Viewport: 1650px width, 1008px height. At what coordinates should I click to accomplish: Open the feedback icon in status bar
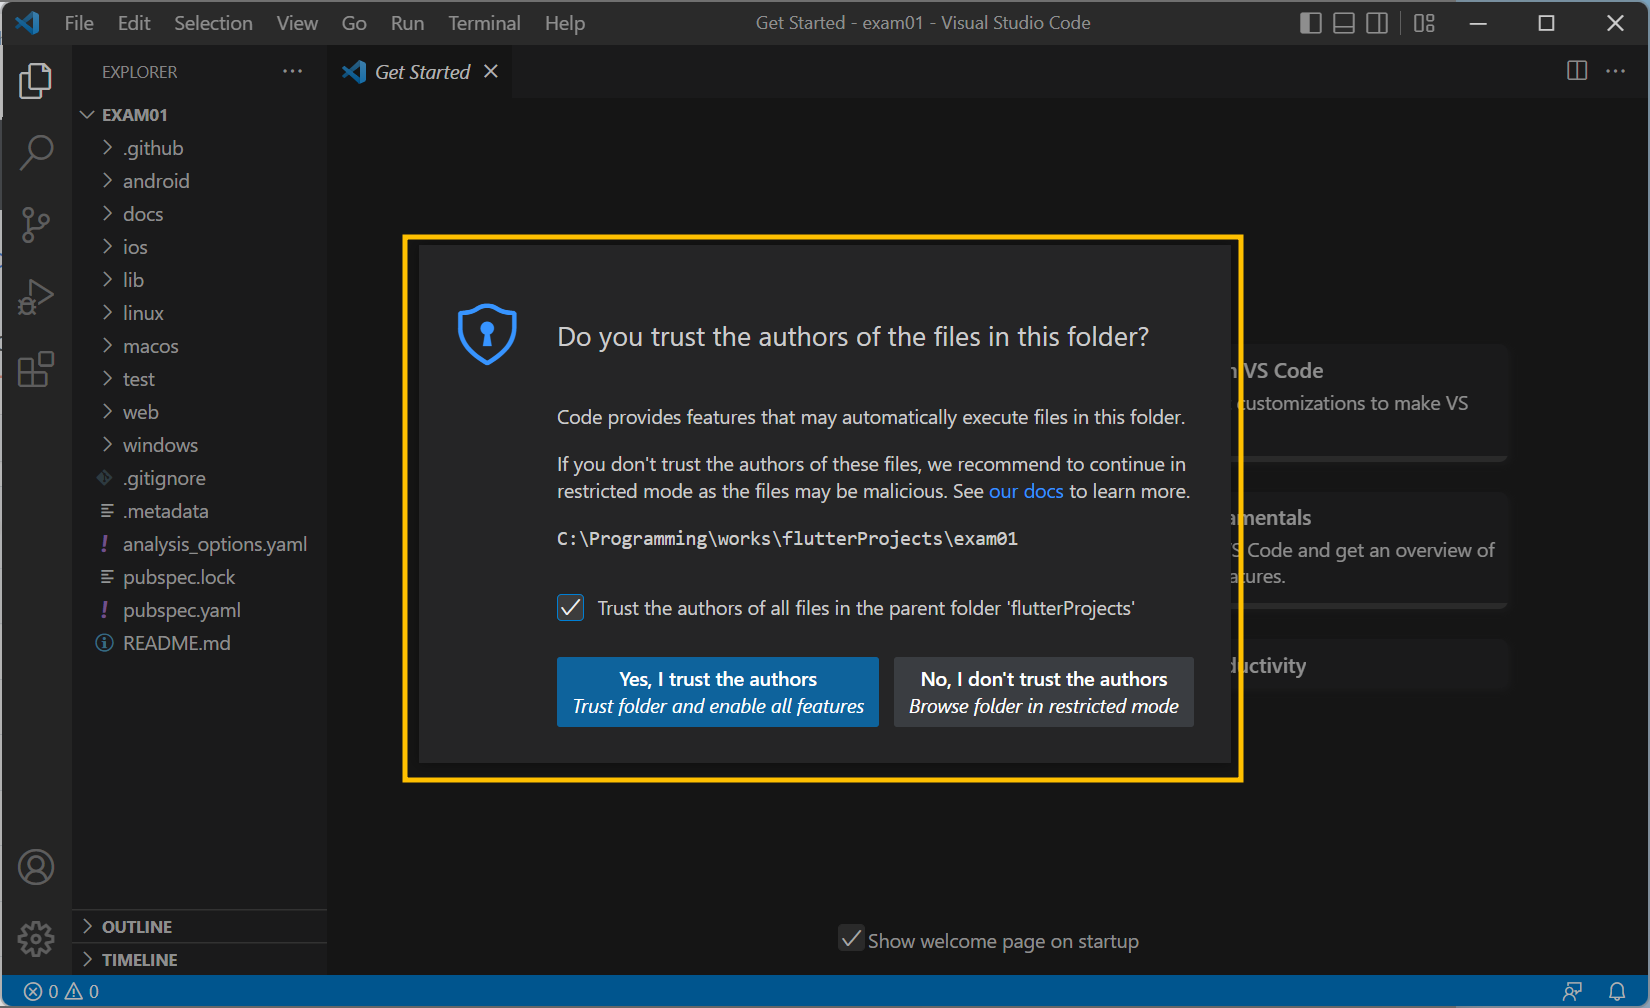click(1572, 991)
